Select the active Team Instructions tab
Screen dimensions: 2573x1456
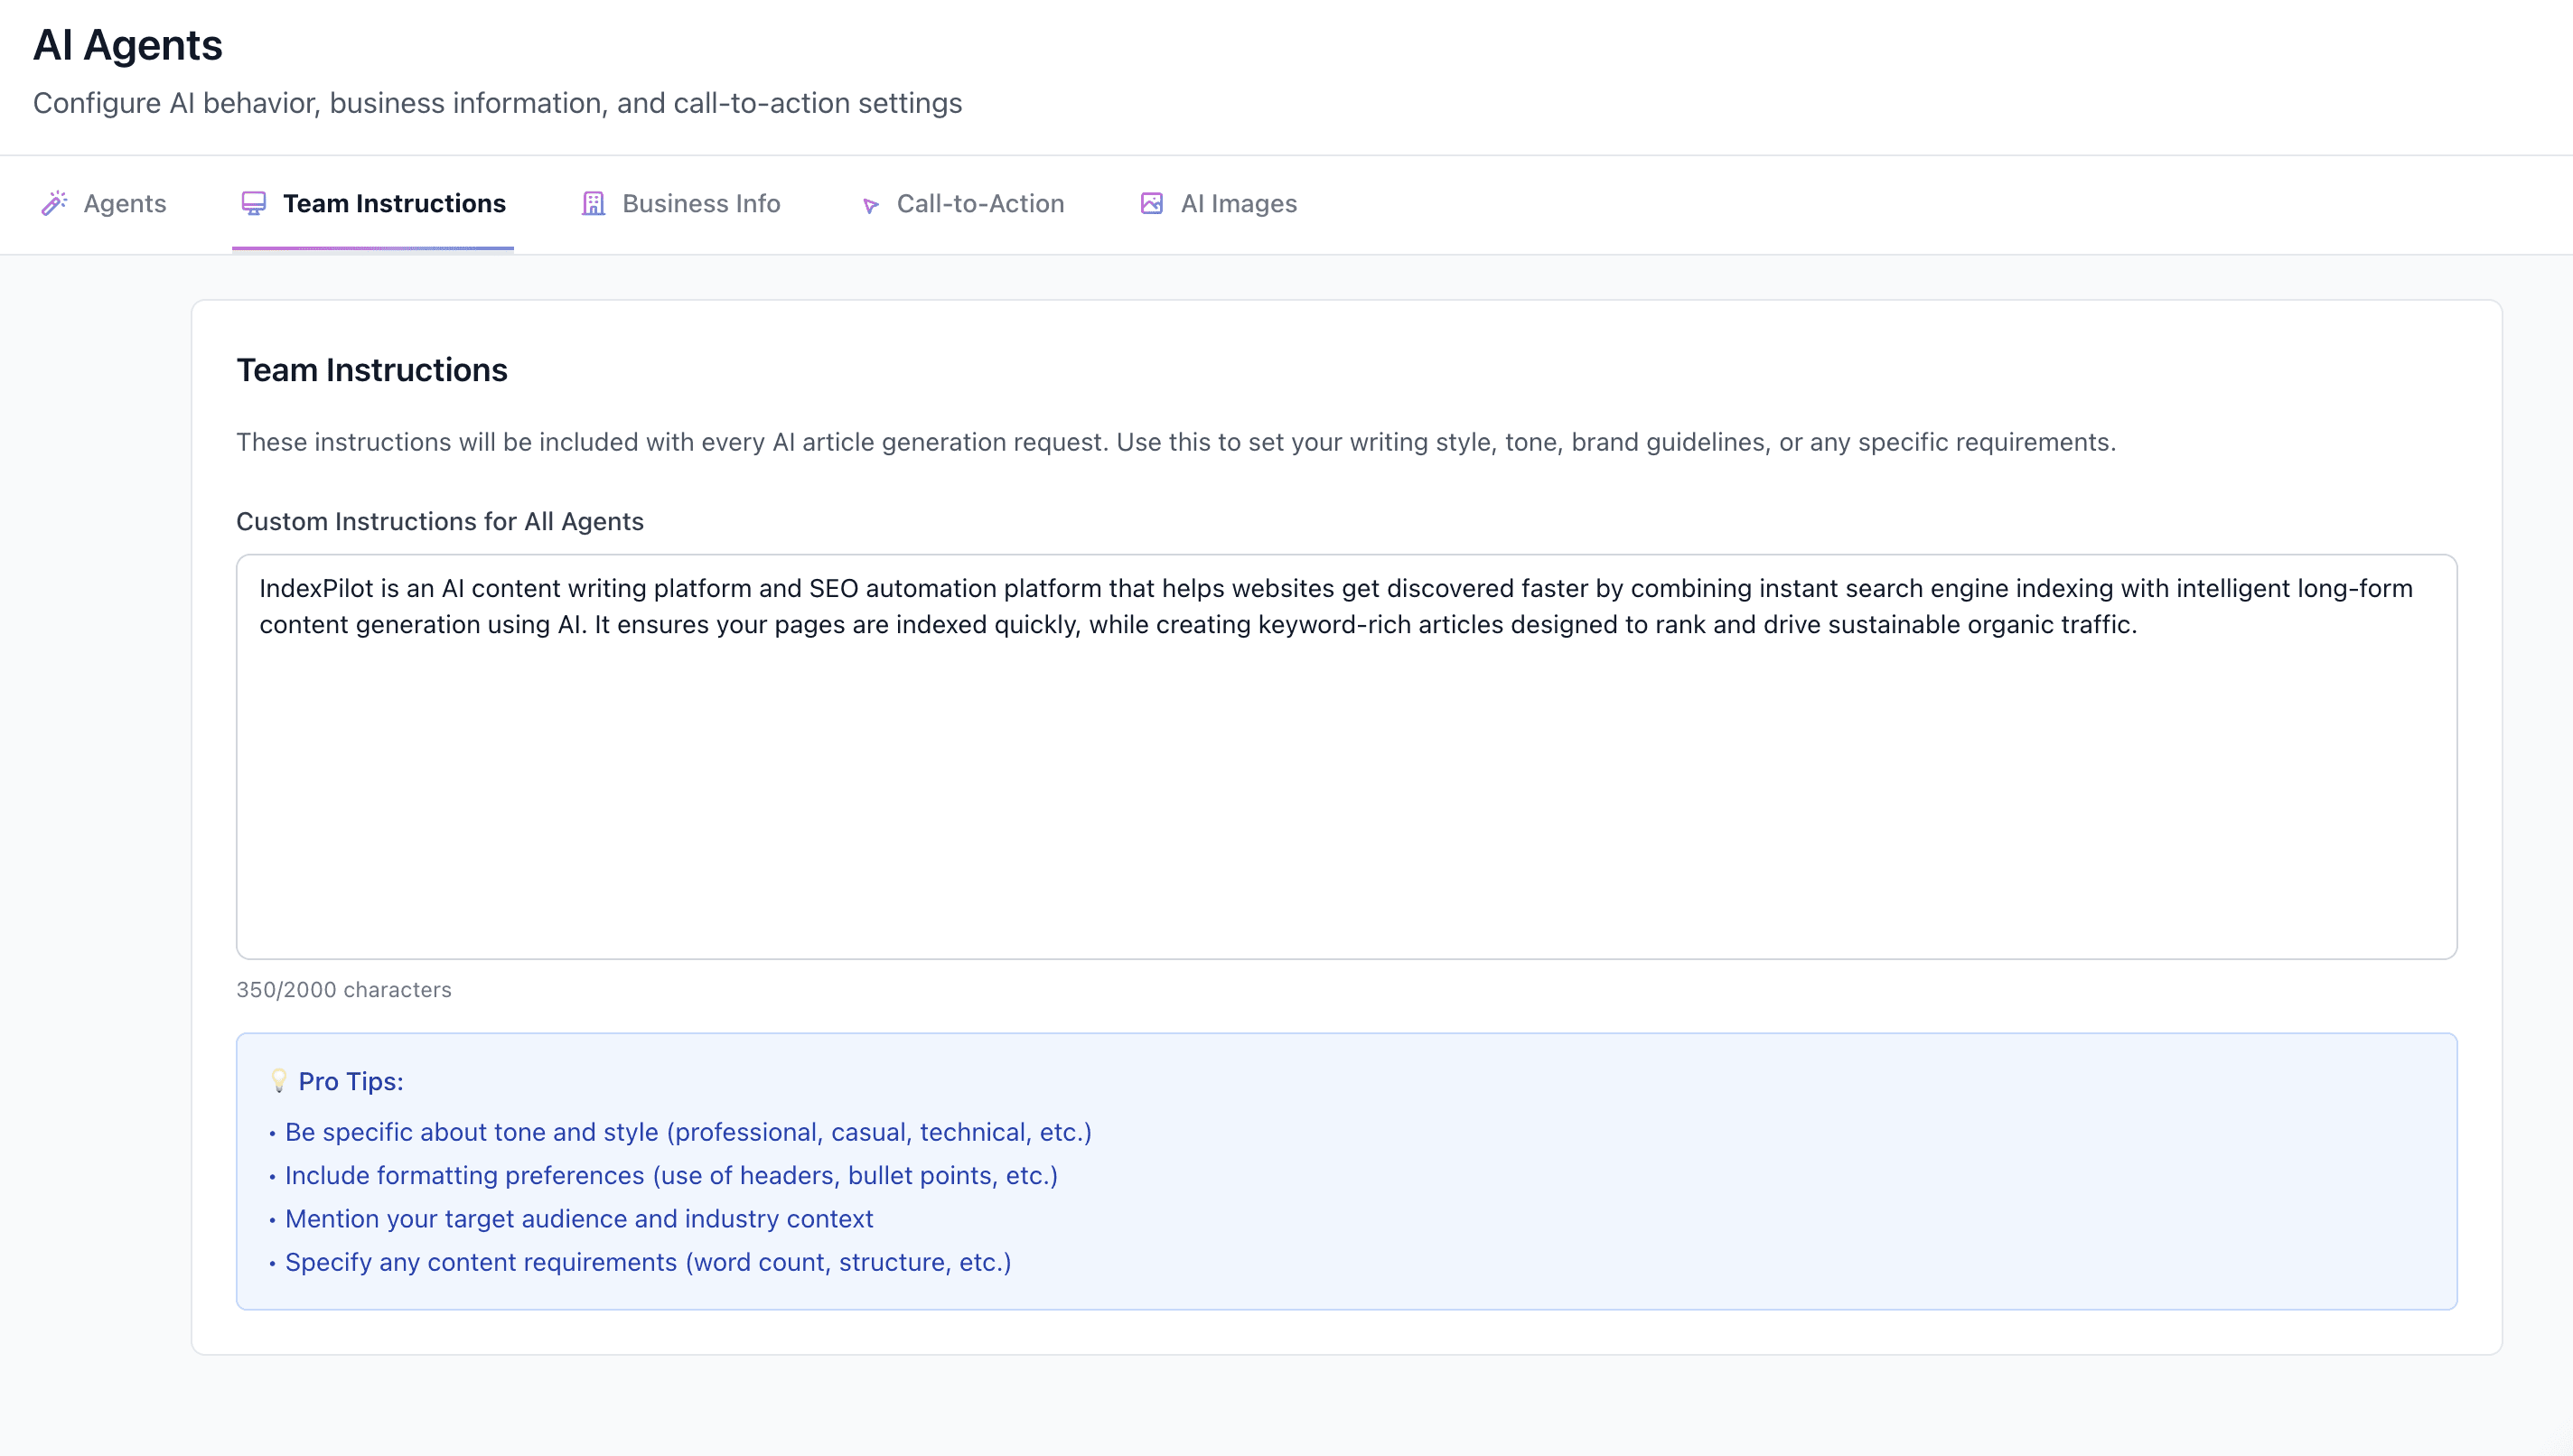394,203
